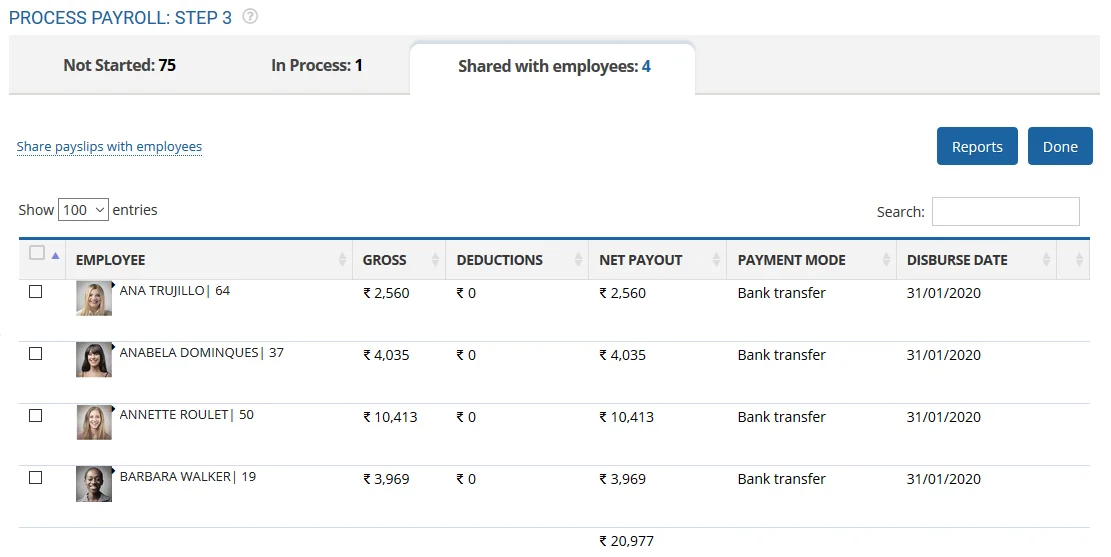Click the sort arrows on the last blank column
Image resolution: width=1111 pixels, height=557 pixels.
coord(1079,260)
